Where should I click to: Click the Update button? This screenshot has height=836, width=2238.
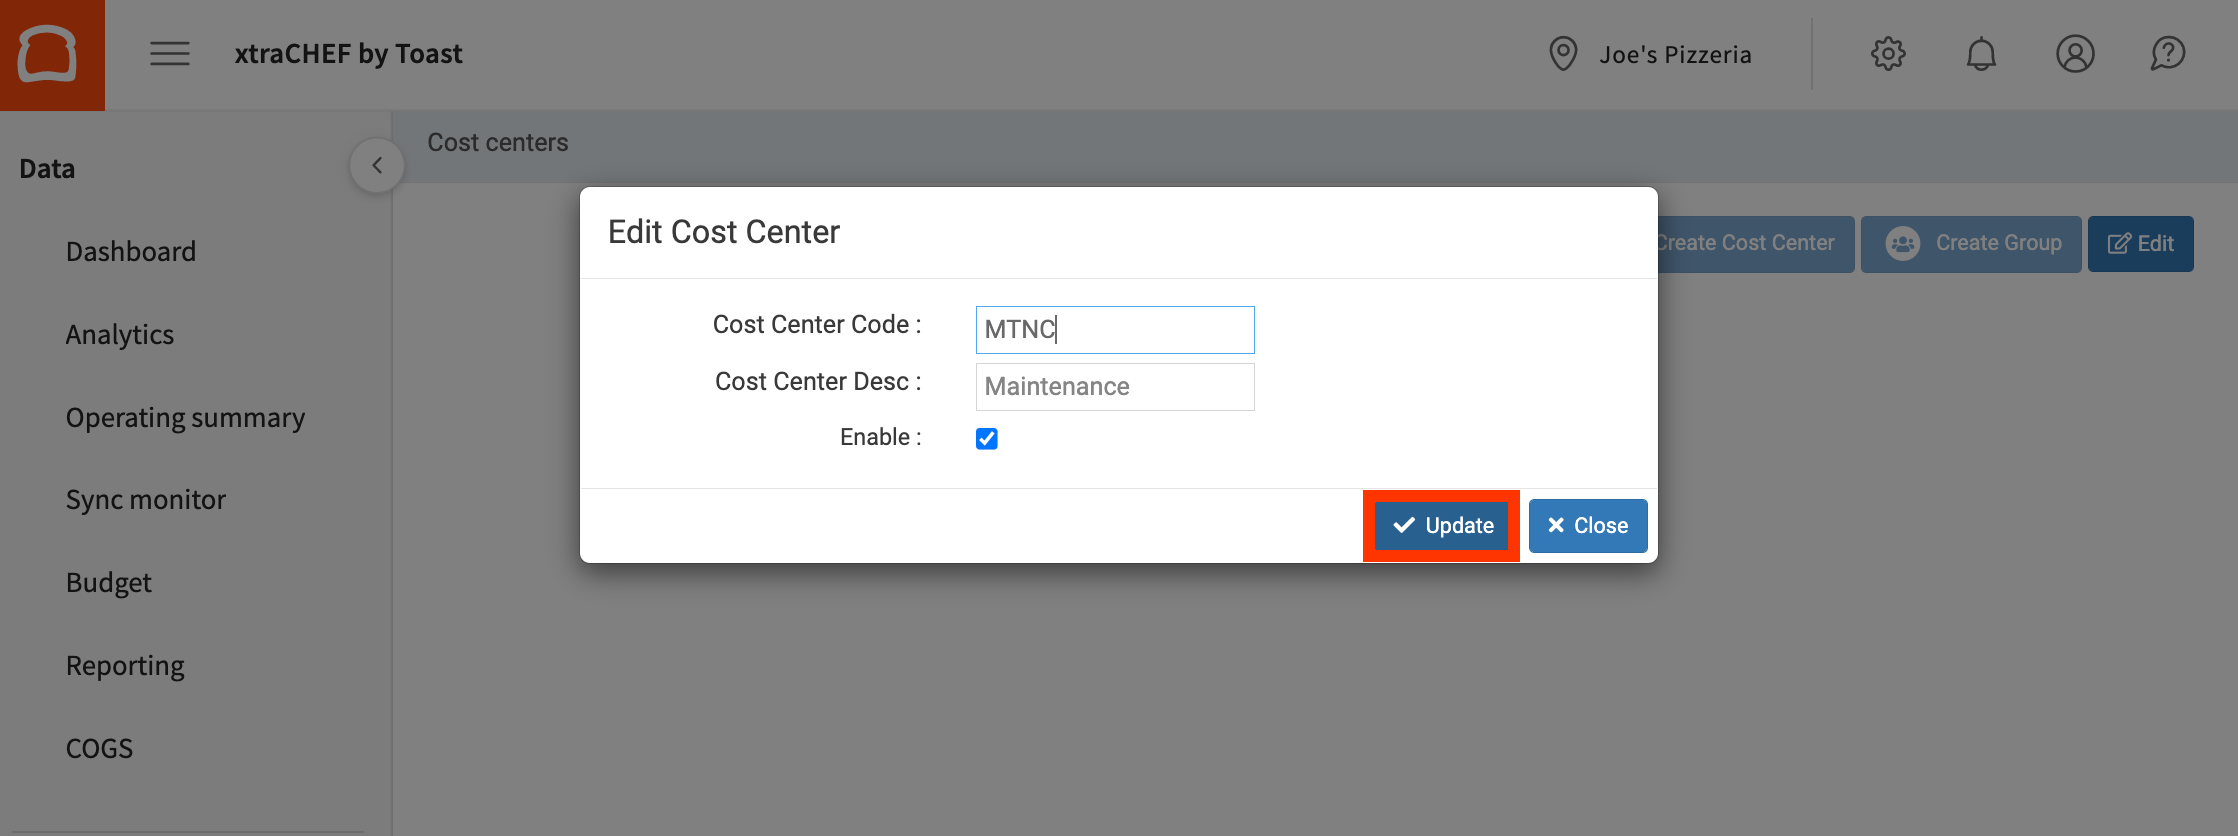pos(1442,526)
